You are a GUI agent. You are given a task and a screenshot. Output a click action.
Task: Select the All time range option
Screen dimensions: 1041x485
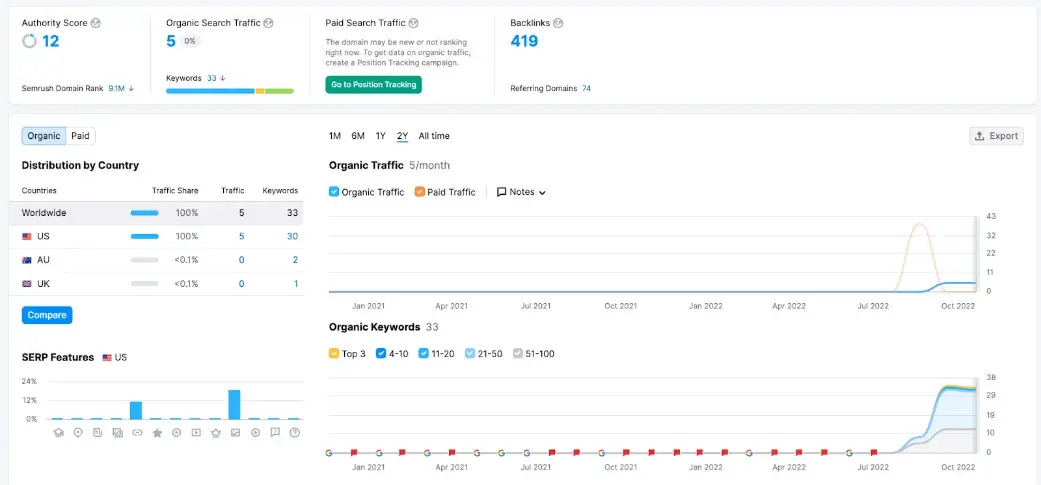pos(434,136)
